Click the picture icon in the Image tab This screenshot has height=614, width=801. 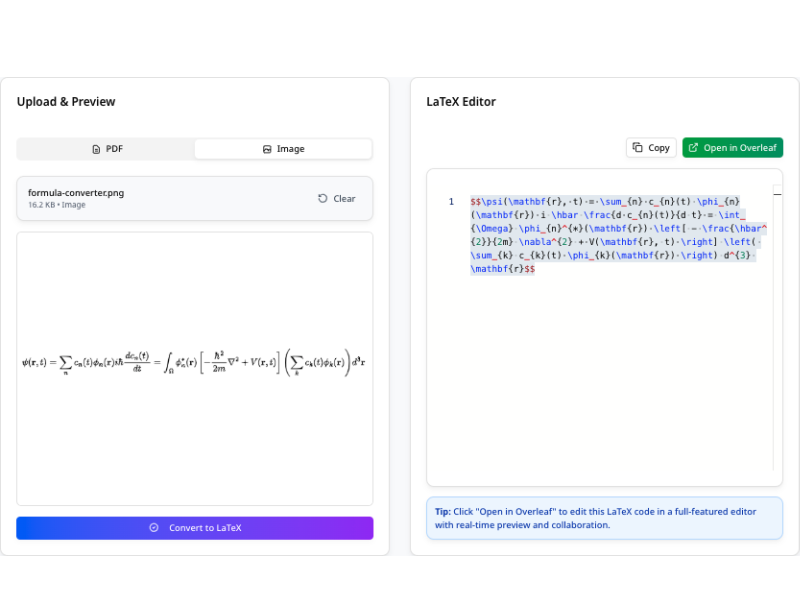click(x=267, y=149)
